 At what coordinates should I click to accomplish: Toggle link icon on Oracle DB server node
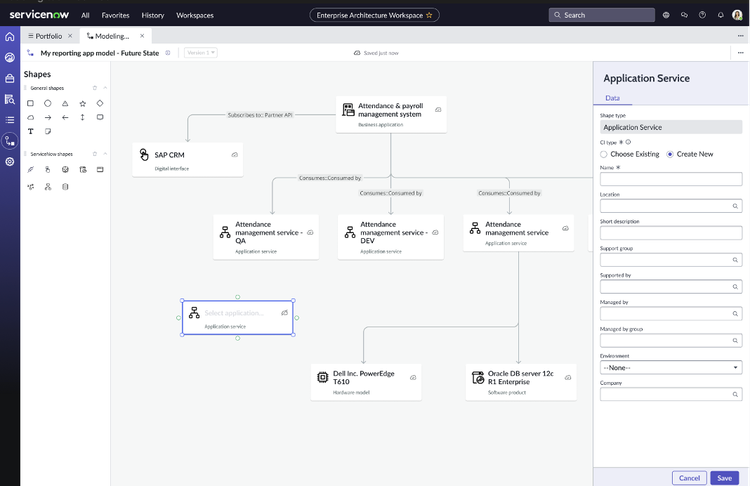coord(568,377)
